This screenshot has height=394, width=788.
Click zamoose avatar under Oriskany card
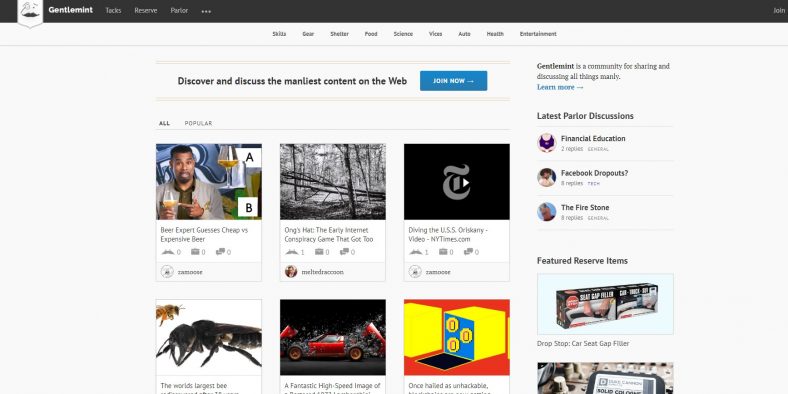click(415, 272)
